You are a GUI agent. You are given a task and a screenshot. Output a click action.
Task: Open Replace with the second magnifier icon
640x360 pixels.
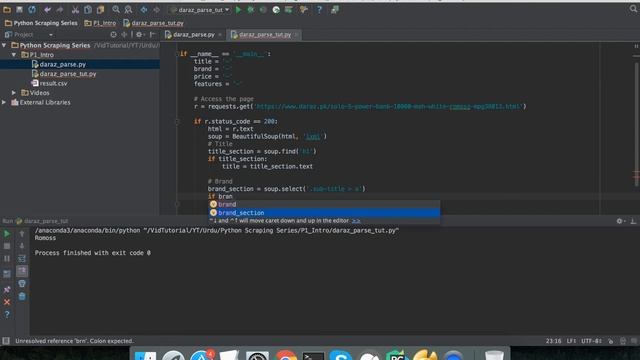(x=128, y=9)
